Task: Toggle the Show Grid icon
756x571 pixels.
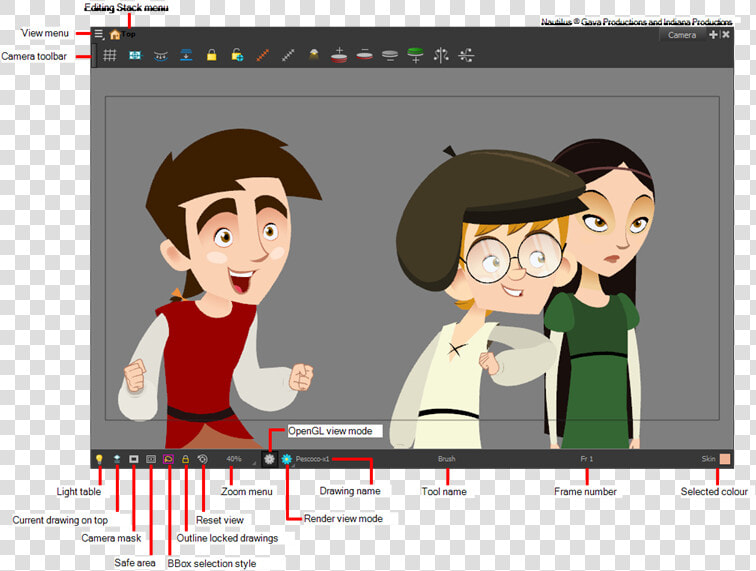Action: pyautogui.click(x=110, y=55)
